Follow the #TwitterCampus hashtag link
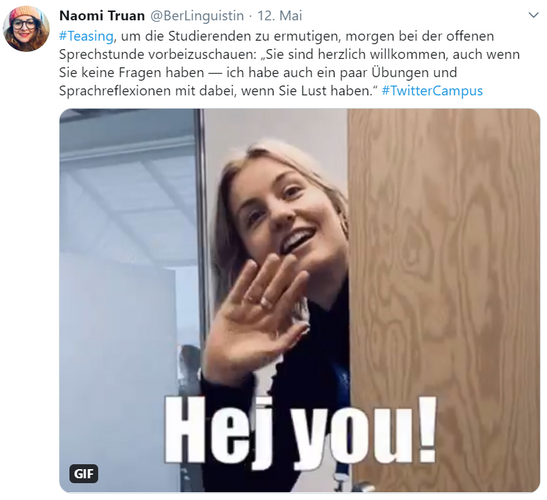 (432, 91)
